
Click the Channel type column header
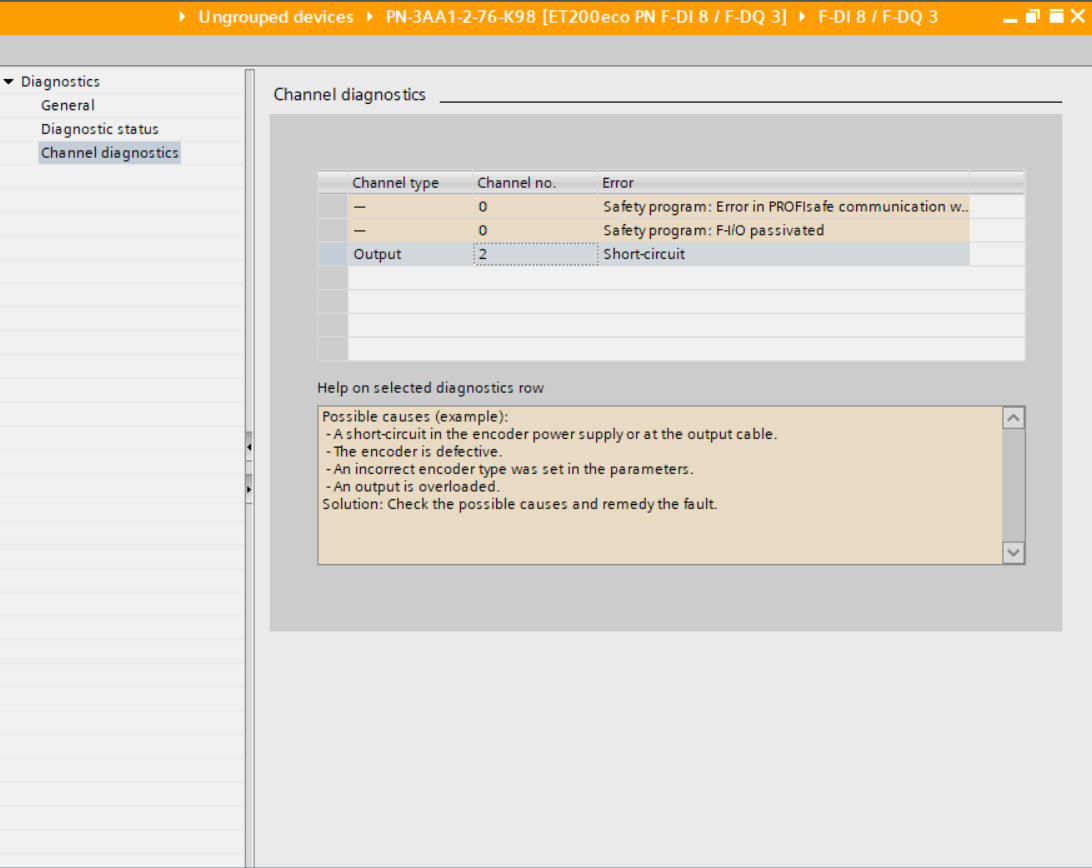click(x=410, y=183)
